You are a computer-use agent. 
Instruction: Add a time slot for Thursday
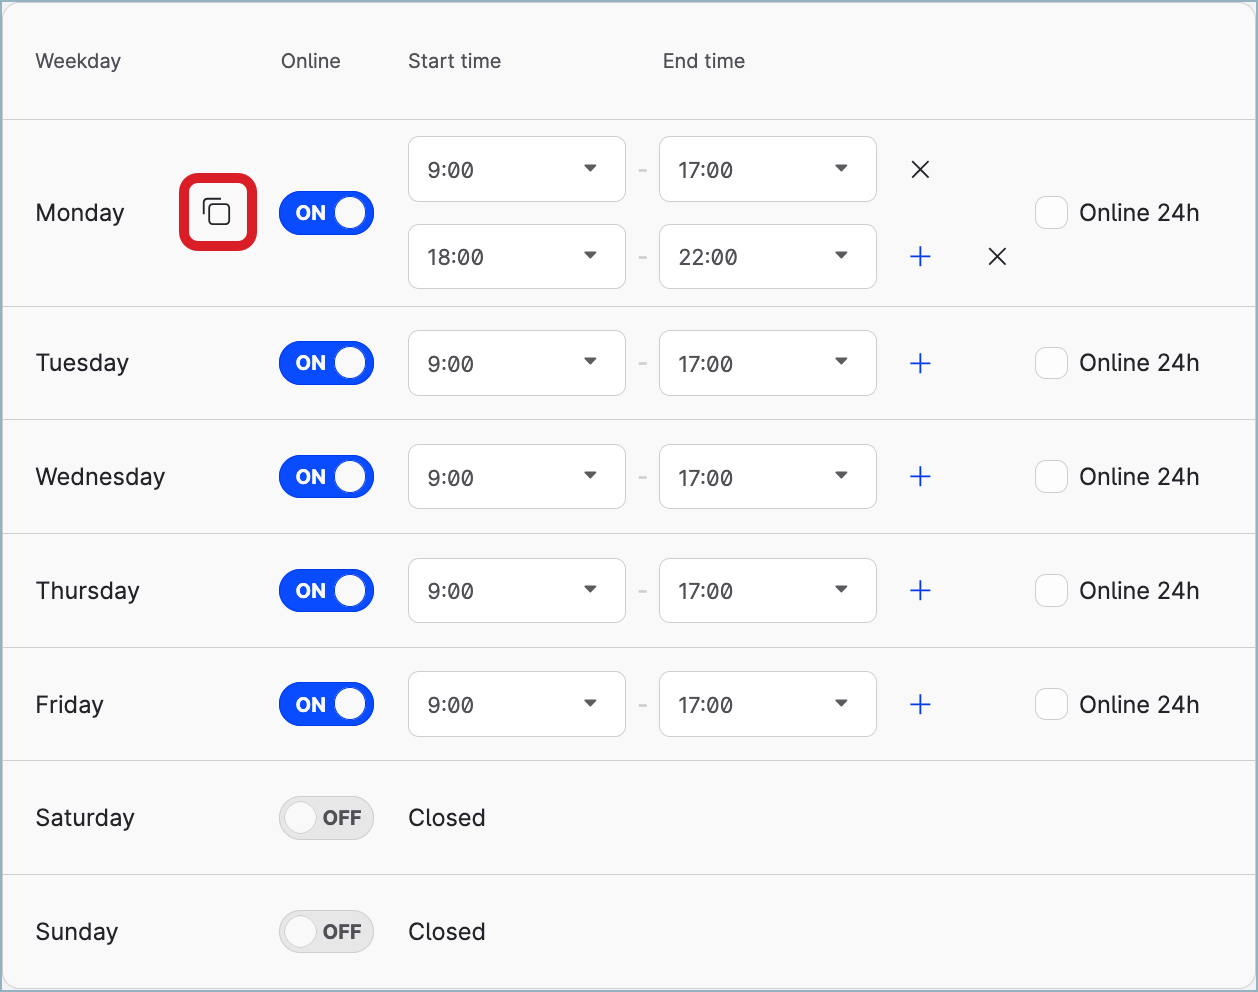click(x=920, y=591)
